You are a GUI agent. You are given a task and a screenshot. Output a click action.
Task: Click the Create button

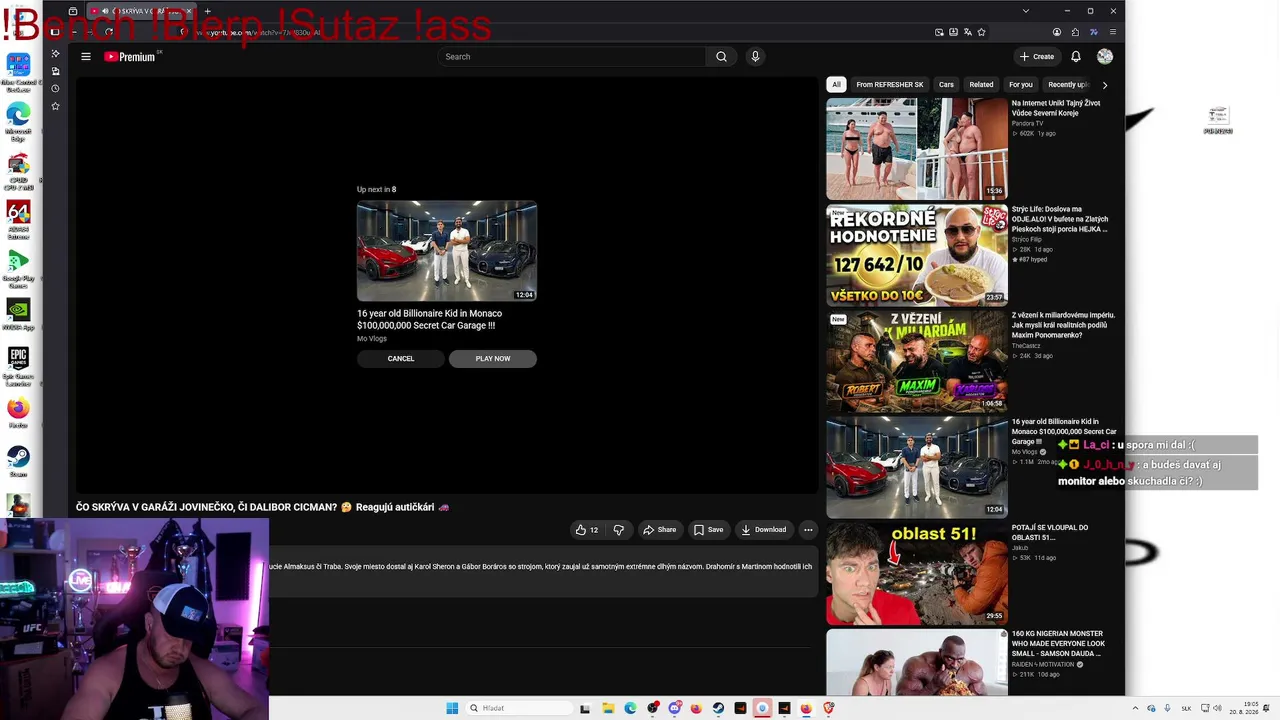coord(1037,57)
